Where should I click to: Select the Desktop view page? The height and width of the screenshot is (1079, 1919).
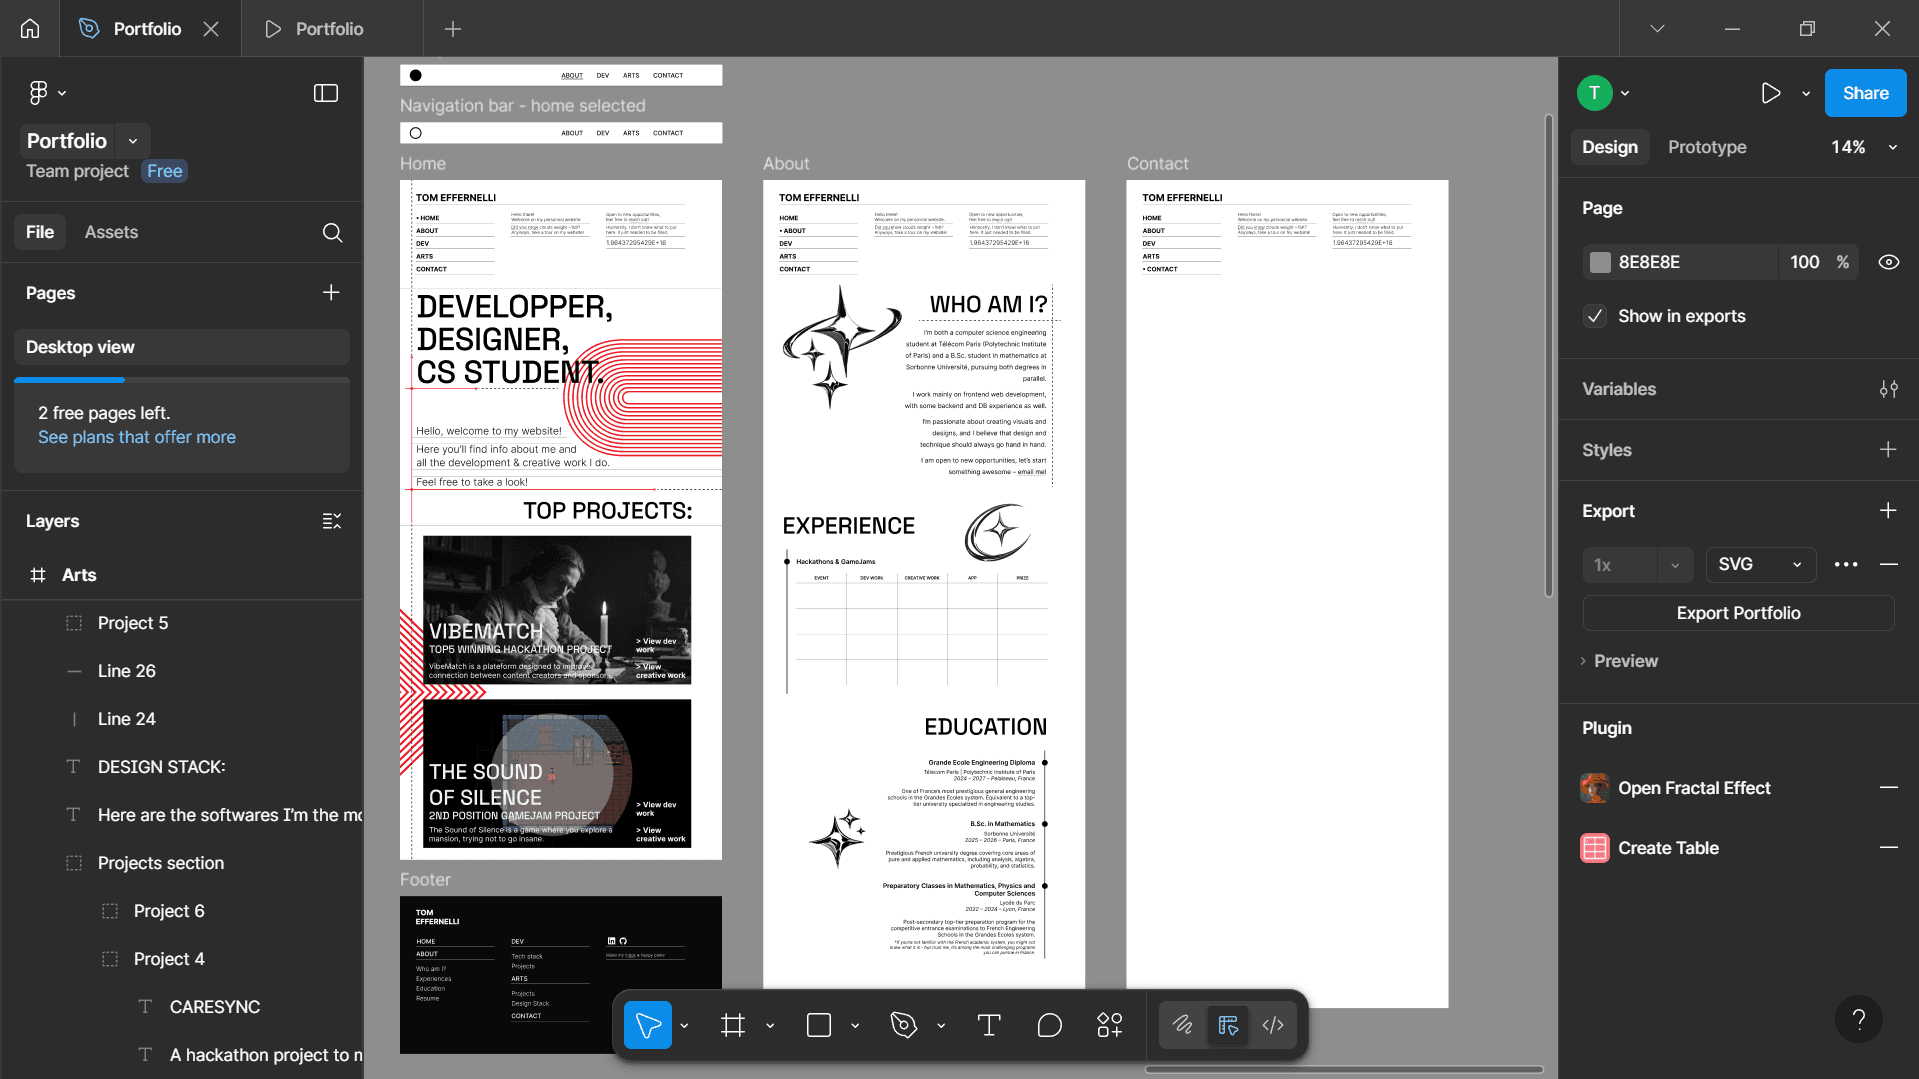[x=182, y=347]
